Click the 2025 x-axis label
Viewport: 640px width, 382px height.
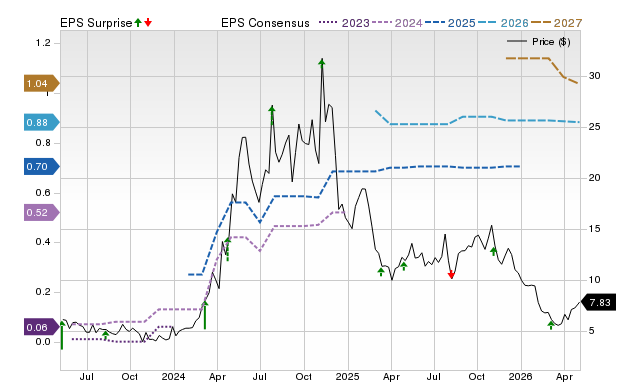point(347,376)
